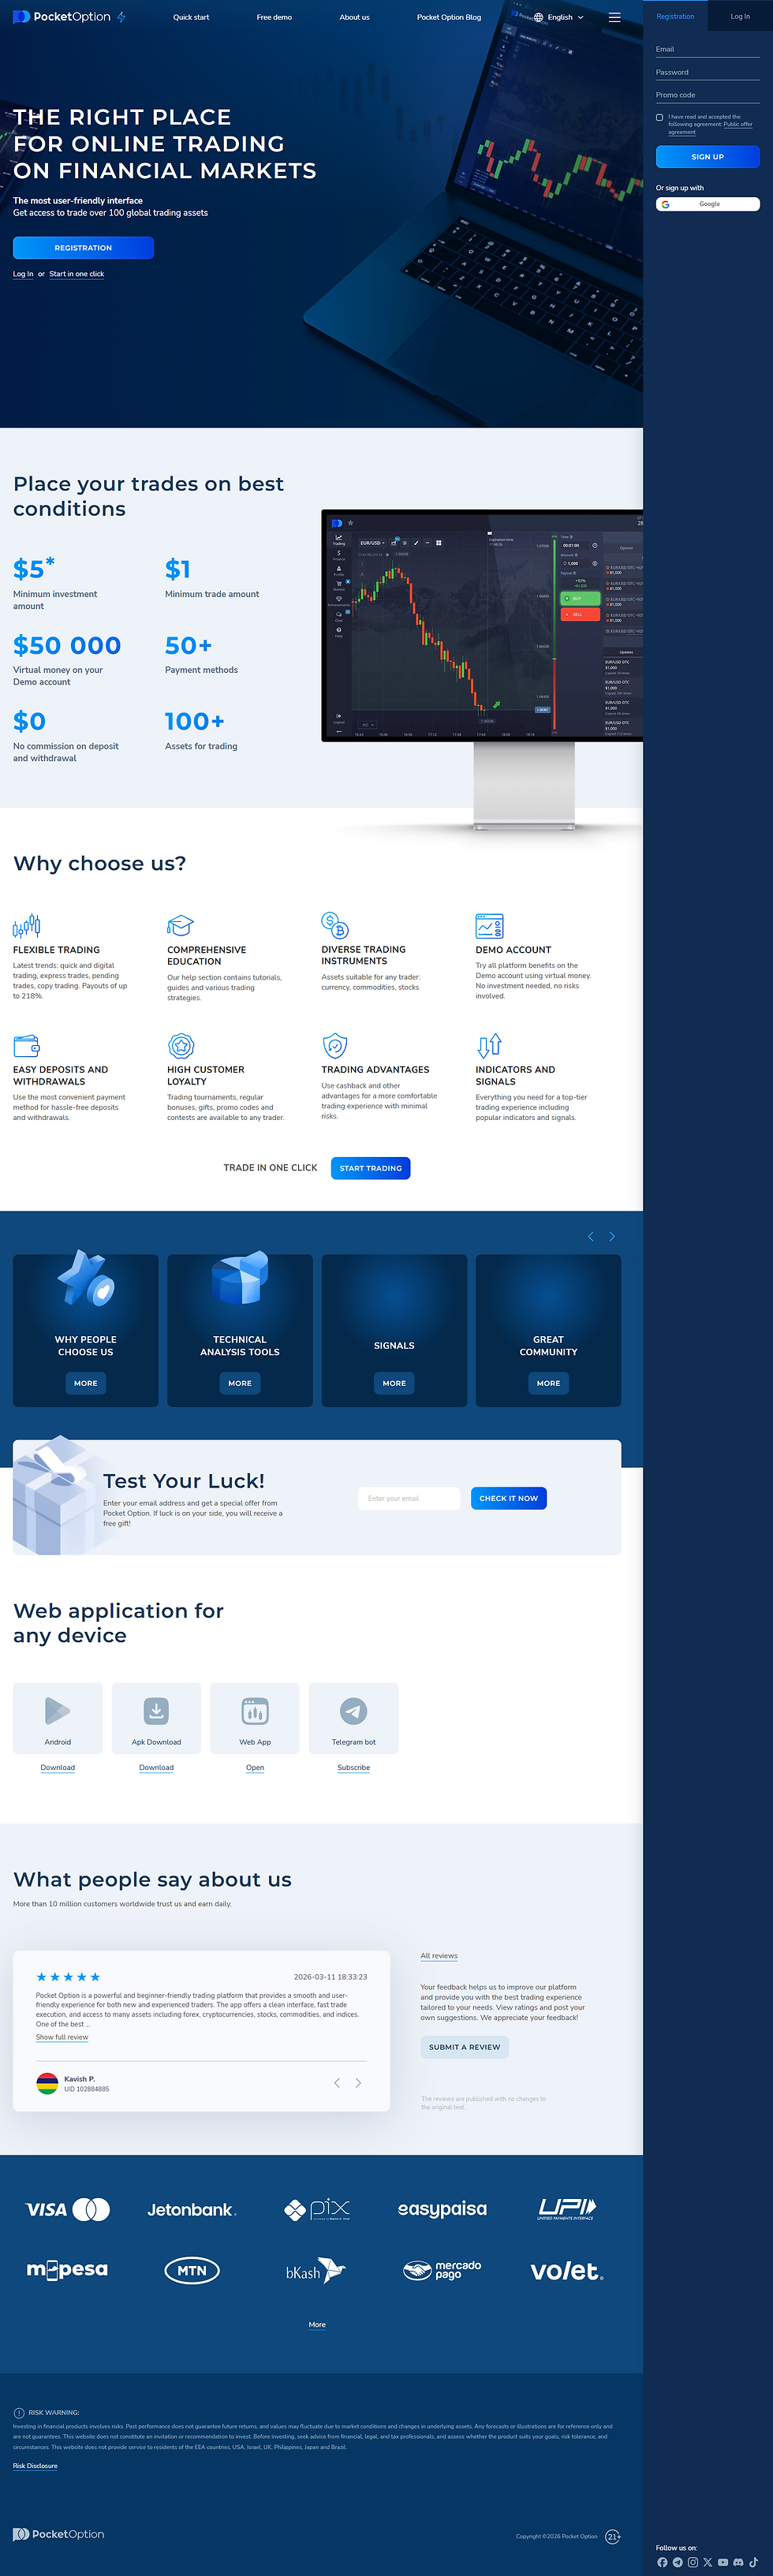Click the CHECK IT NOW button

coord(509,1498)
